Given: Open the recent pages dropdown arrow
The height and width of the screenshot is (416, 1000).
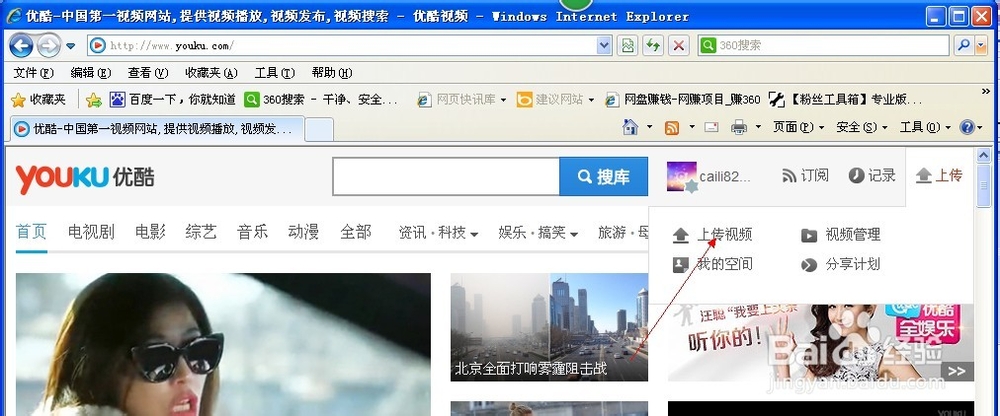Looking at the screenshot, I should [x=71, y=46].
